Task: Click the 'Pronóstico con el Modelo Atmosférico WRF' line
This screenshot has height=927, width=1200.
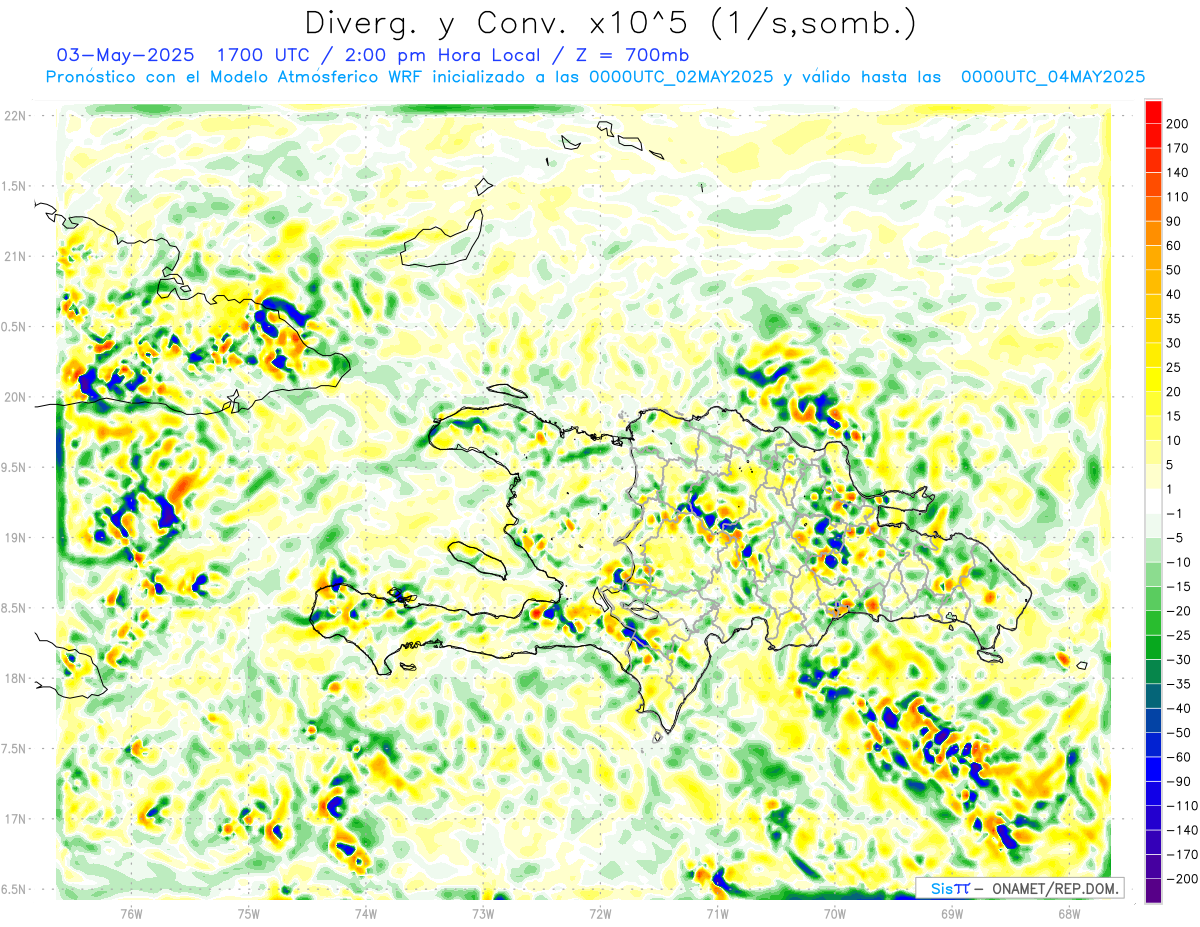Action: tap(234, 76)
